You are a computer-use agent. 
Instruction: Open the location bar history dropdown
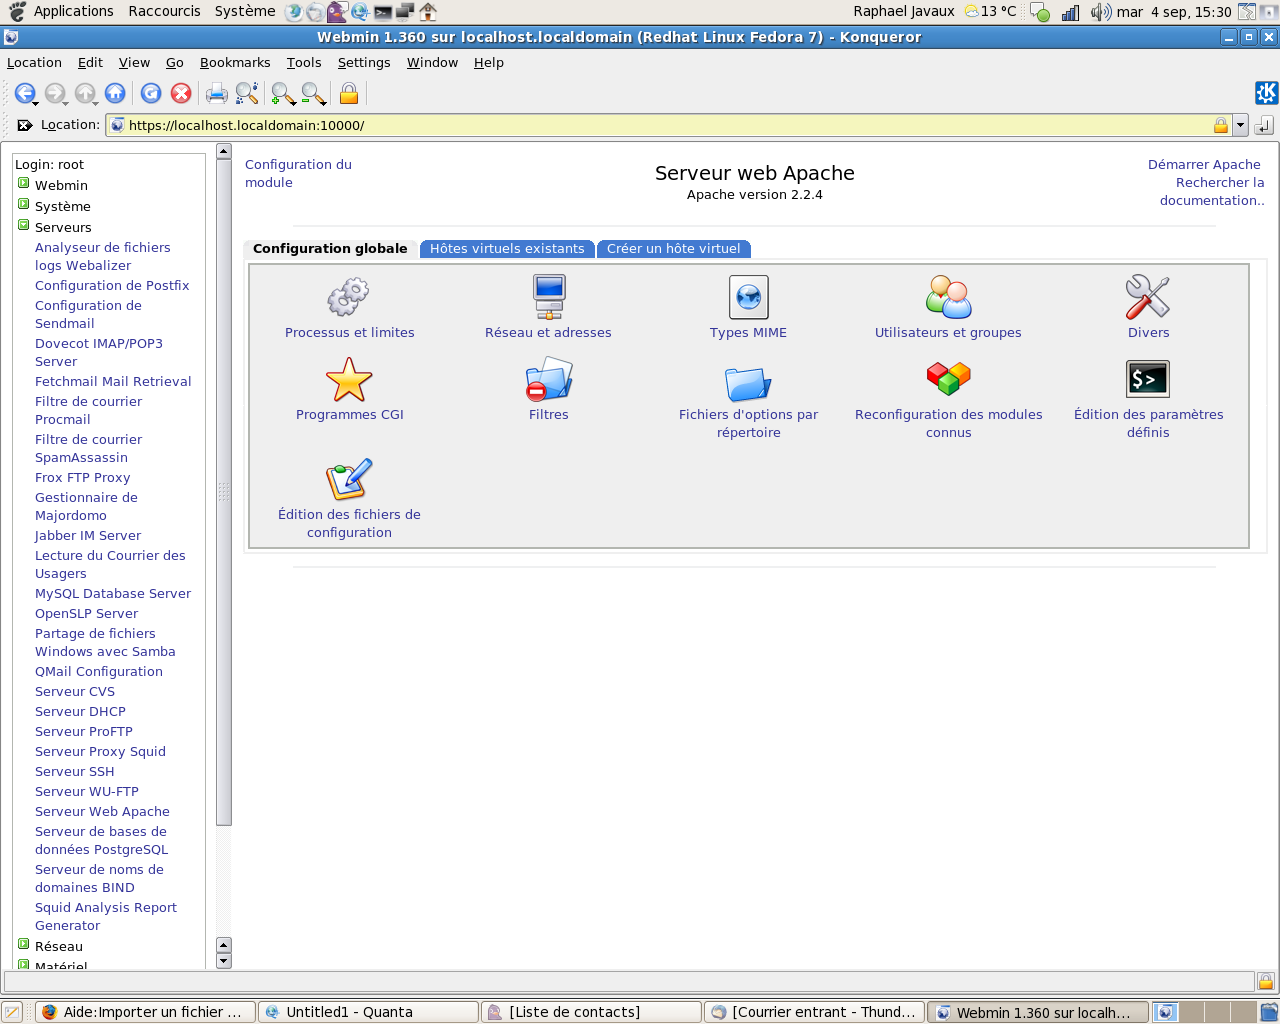pyautogui.click(x=1240, y=125)
